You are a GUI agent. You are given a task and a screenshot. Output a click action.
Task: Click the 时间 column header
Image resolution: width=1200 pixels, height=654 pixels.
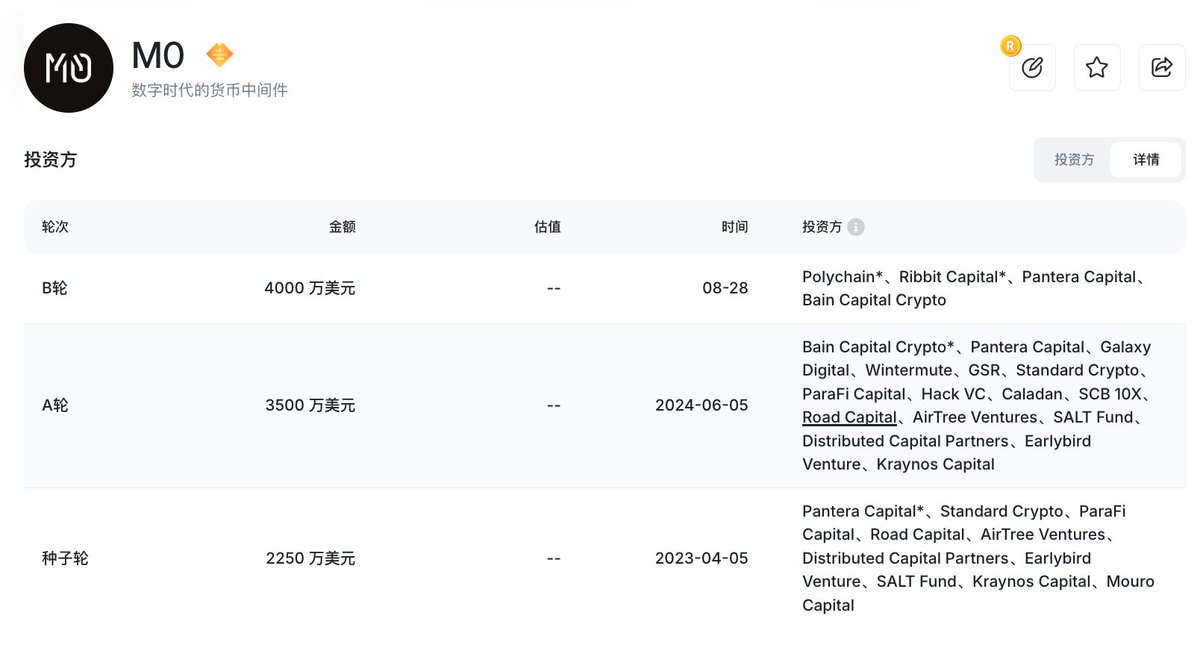pyautogui.click(x=735, y=227)
